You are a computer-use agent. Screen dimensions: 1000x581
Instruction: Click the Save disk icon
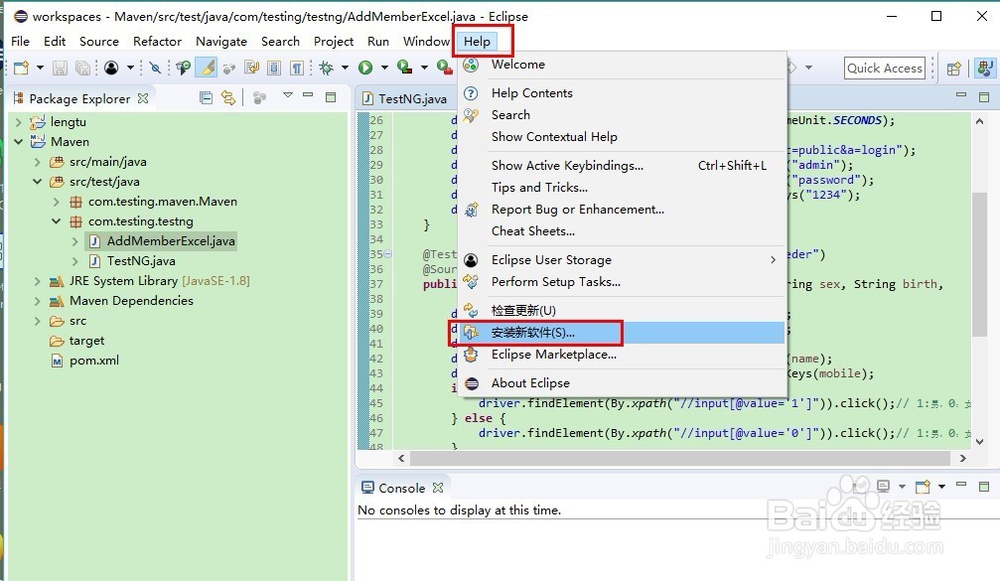(x=60, y=68)
